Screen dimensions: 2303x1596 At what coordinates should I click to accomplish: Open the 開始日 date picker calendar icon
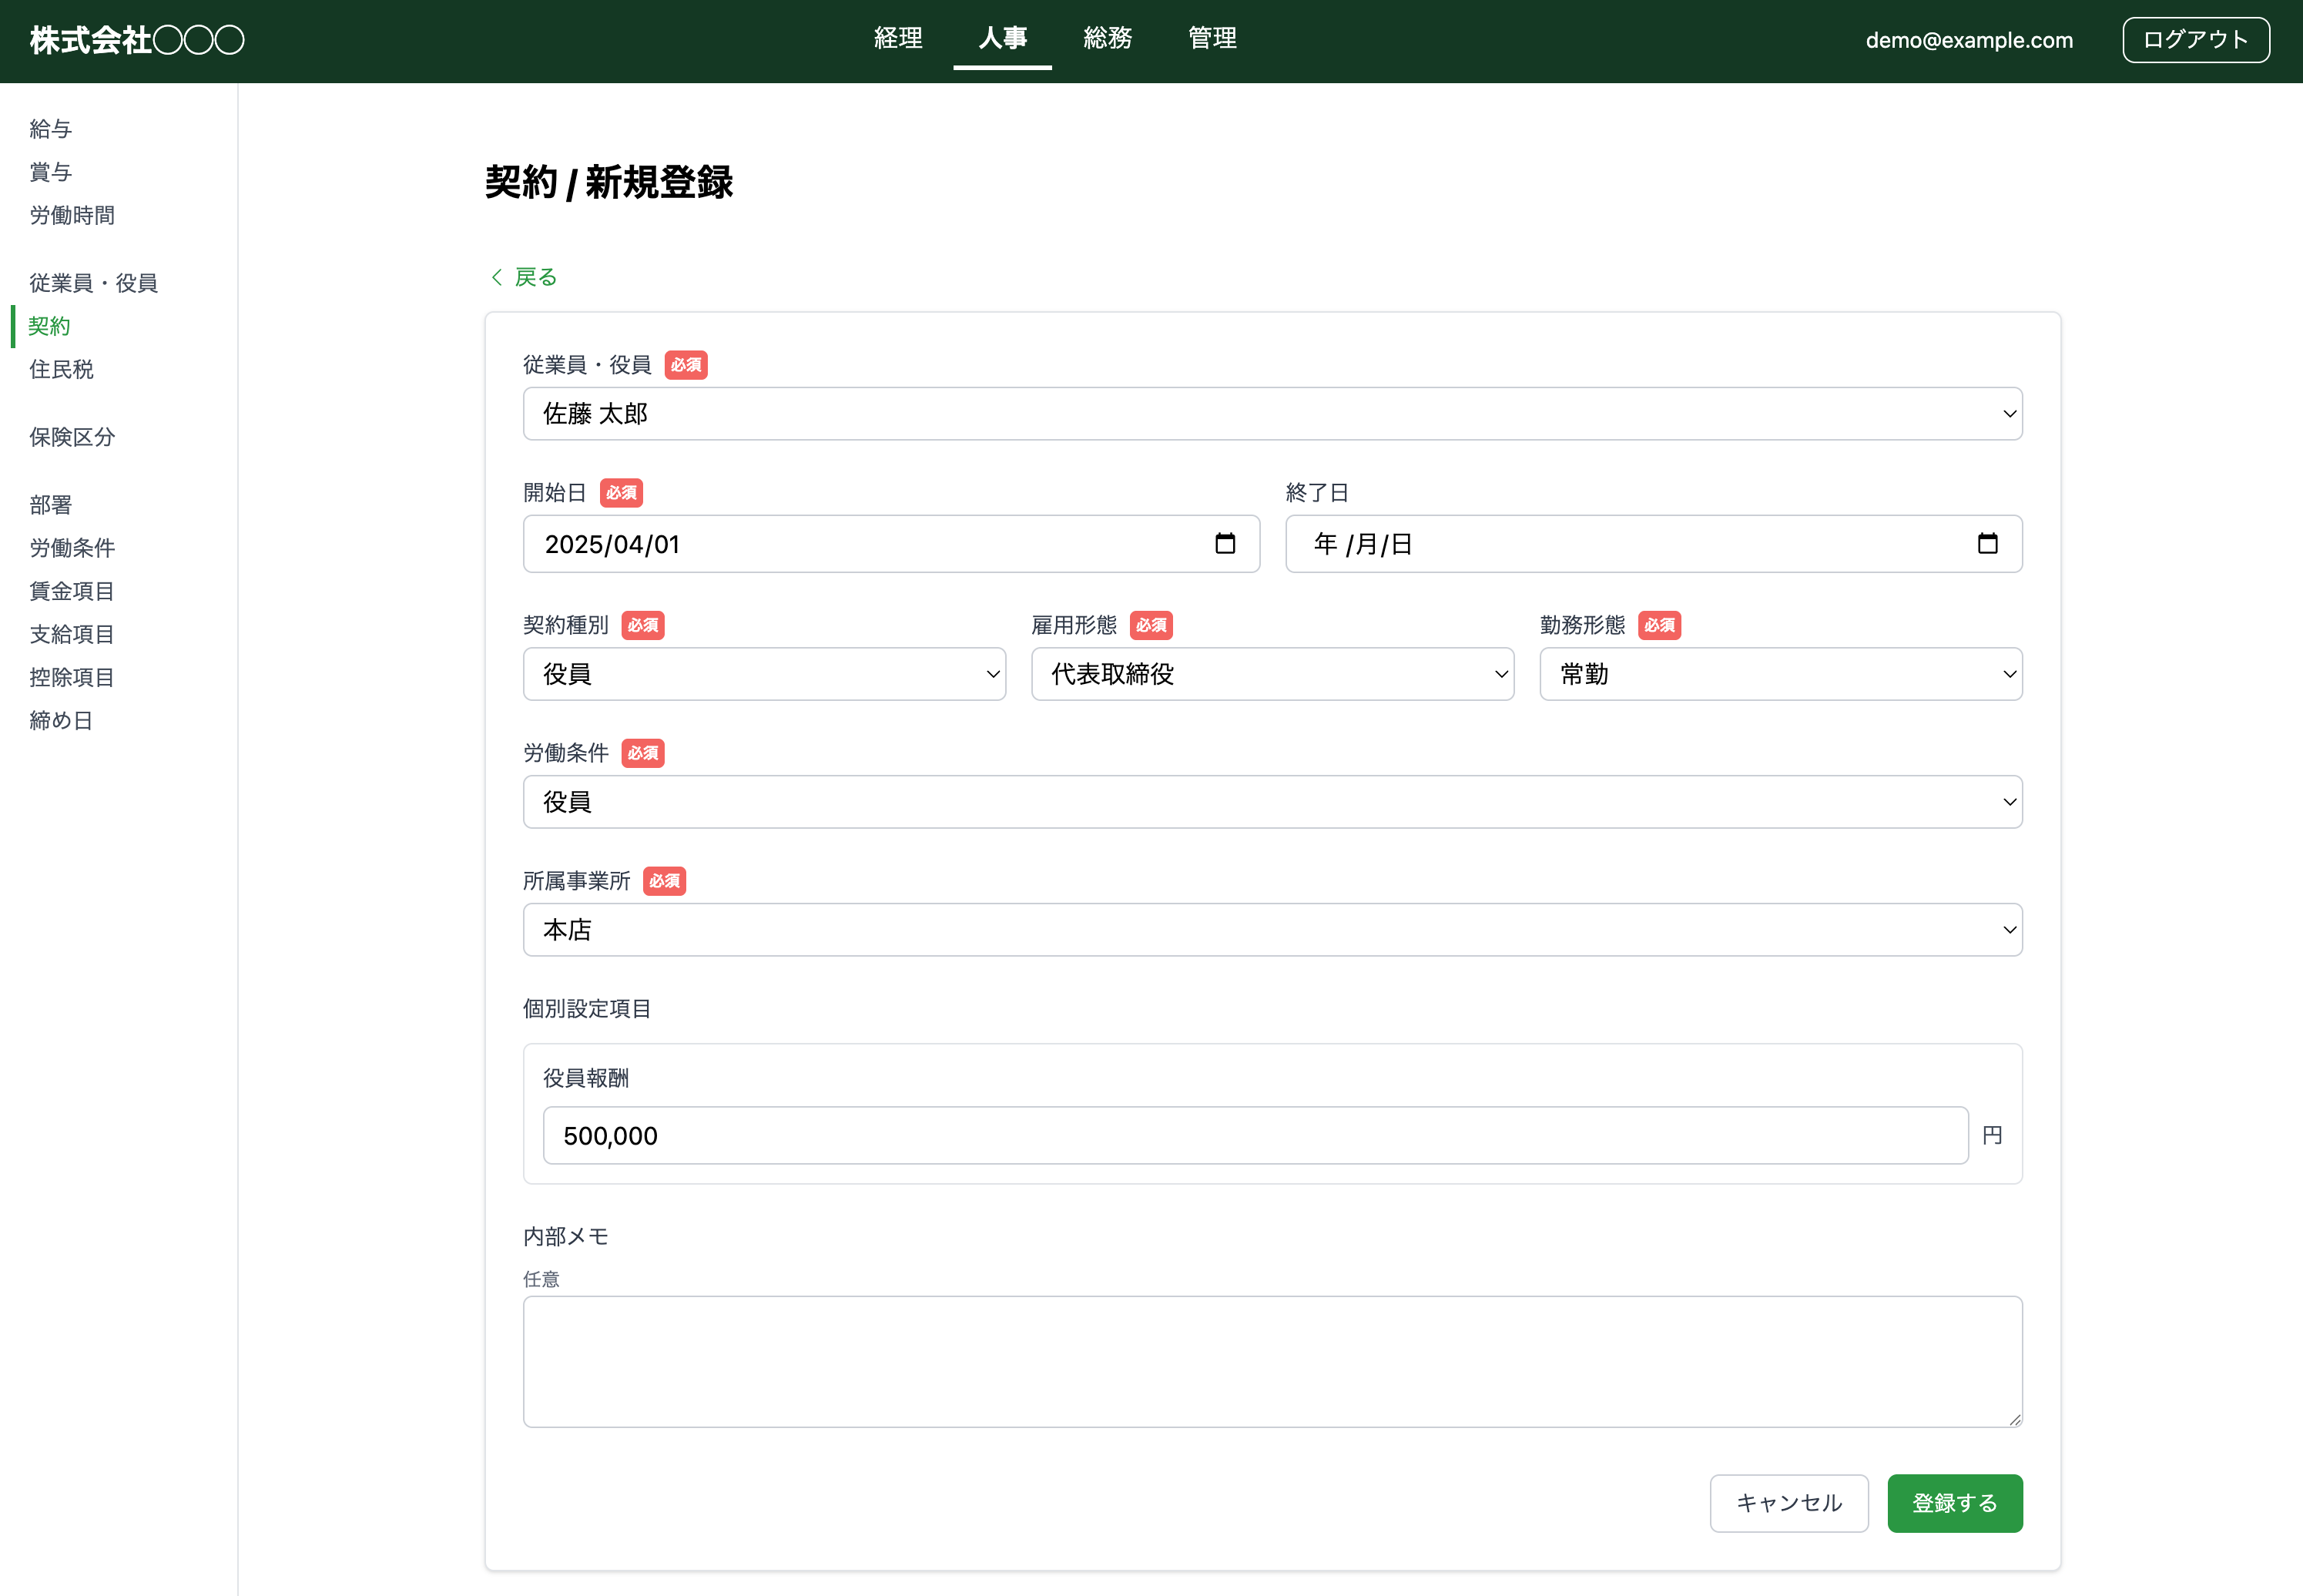pyautogui.click(x=1227, y=543)
